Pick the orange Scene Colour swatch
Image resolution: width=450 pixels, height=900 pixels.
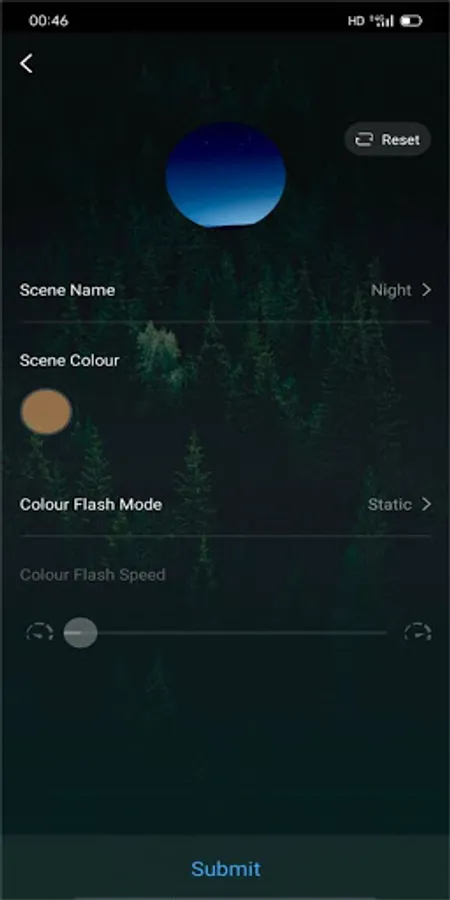coord(46,412)
